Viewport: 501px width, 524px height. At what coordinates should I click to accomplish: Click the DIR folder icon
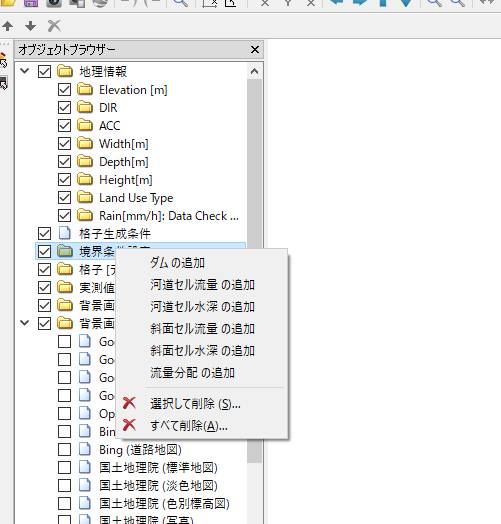point(85,108)
